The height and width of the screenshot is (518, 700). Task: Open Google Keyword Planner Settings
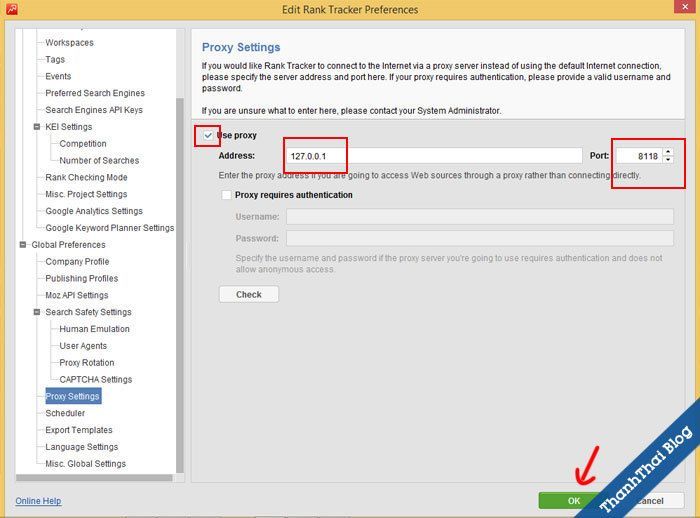click(110, 228)
